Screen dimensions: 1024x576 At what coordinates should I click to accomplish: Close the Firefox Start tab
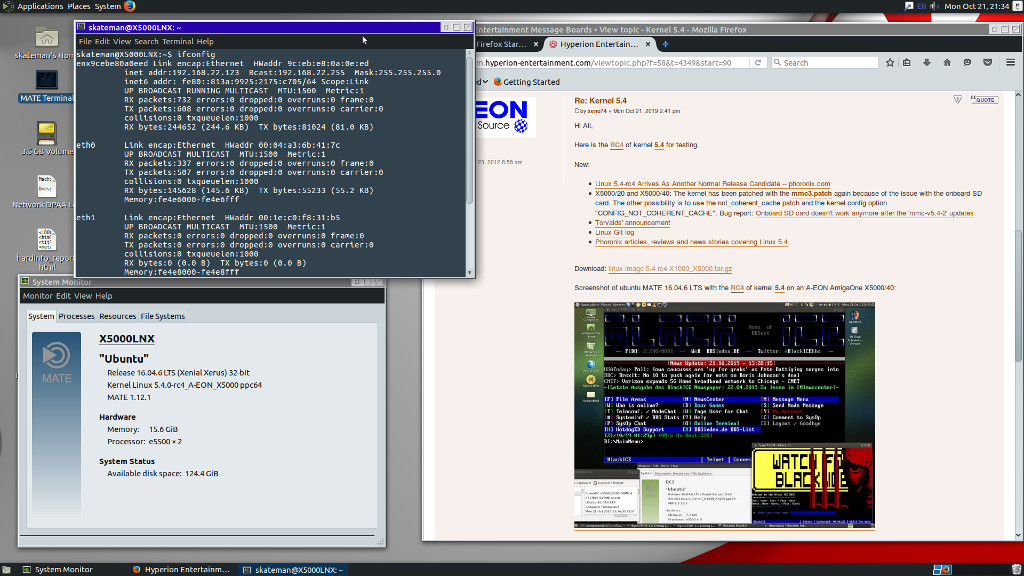click(x=536, y=44)
